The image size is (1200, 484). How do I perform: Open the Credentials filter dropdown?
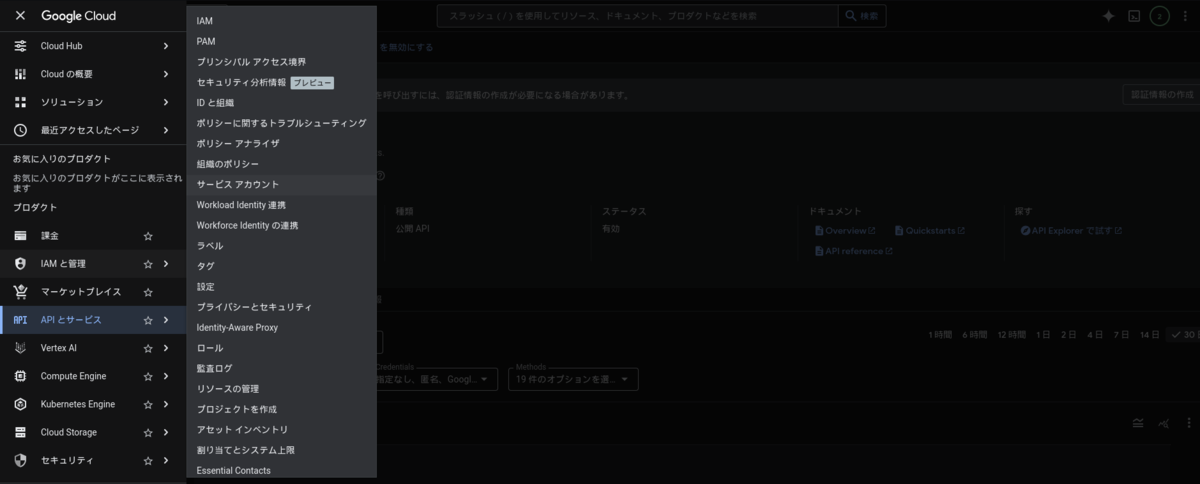tap(437, 379)
